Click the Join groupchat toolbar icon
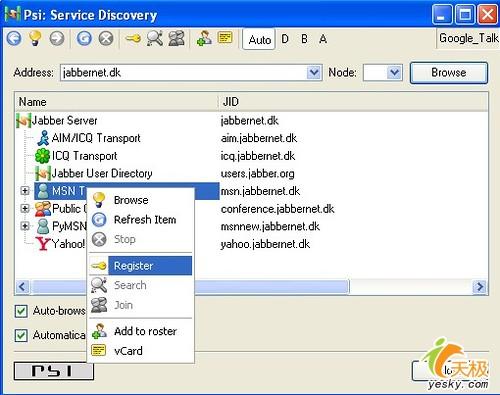The image size is (500, 395). point(176,38)
